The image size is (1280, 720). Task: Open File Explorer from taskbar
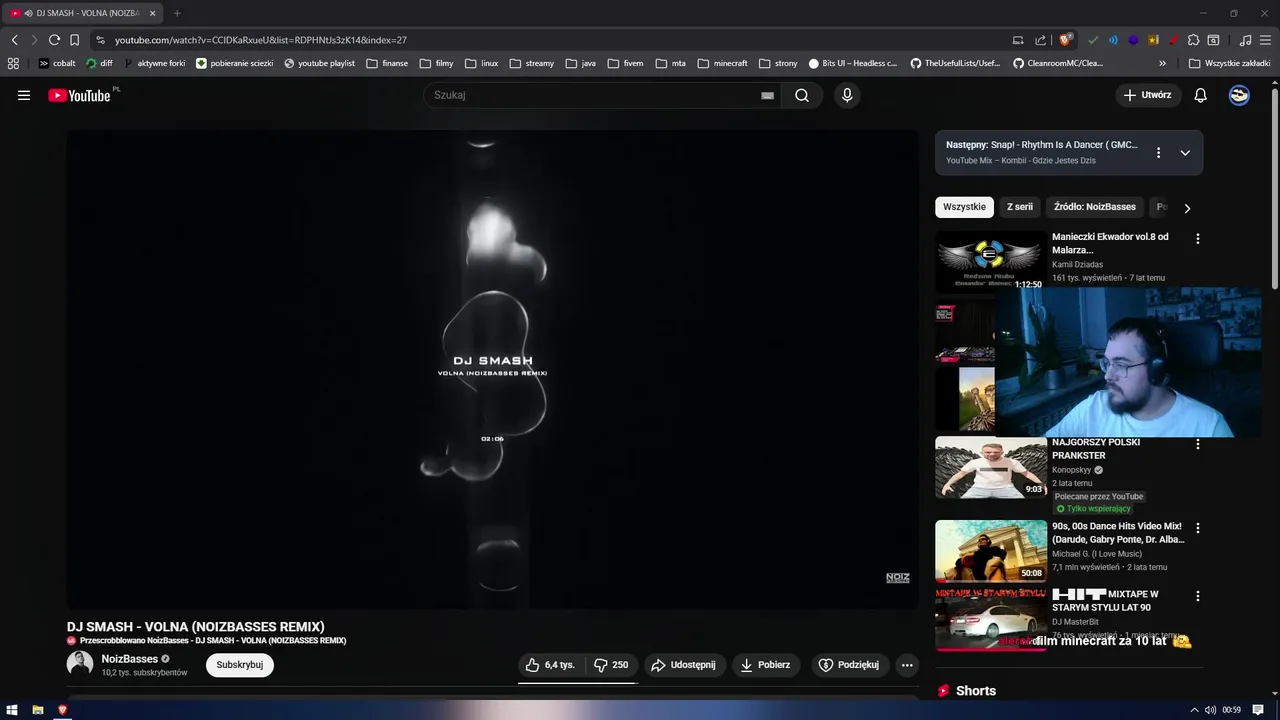[x=37, y=710]
